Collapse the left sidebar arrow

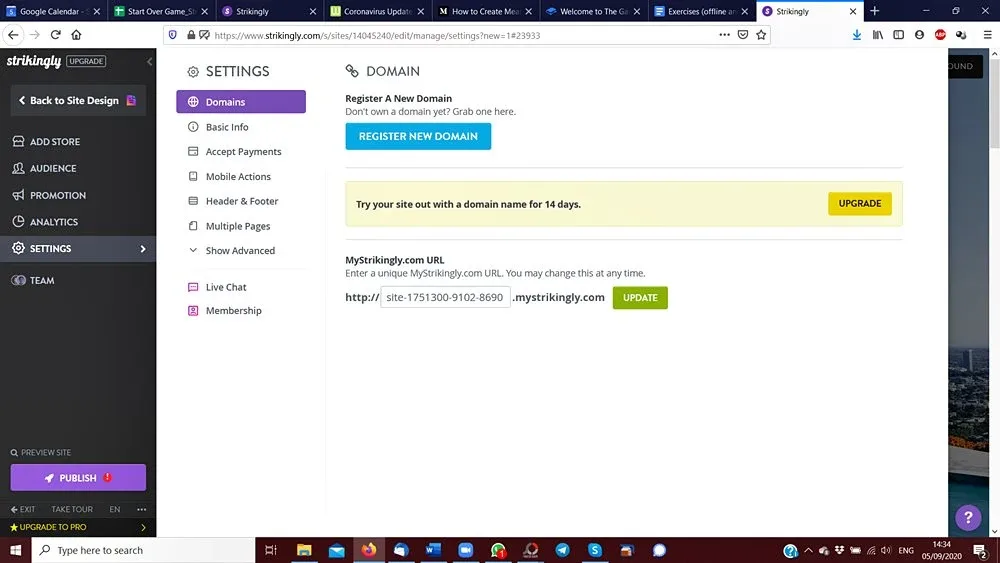149,62
